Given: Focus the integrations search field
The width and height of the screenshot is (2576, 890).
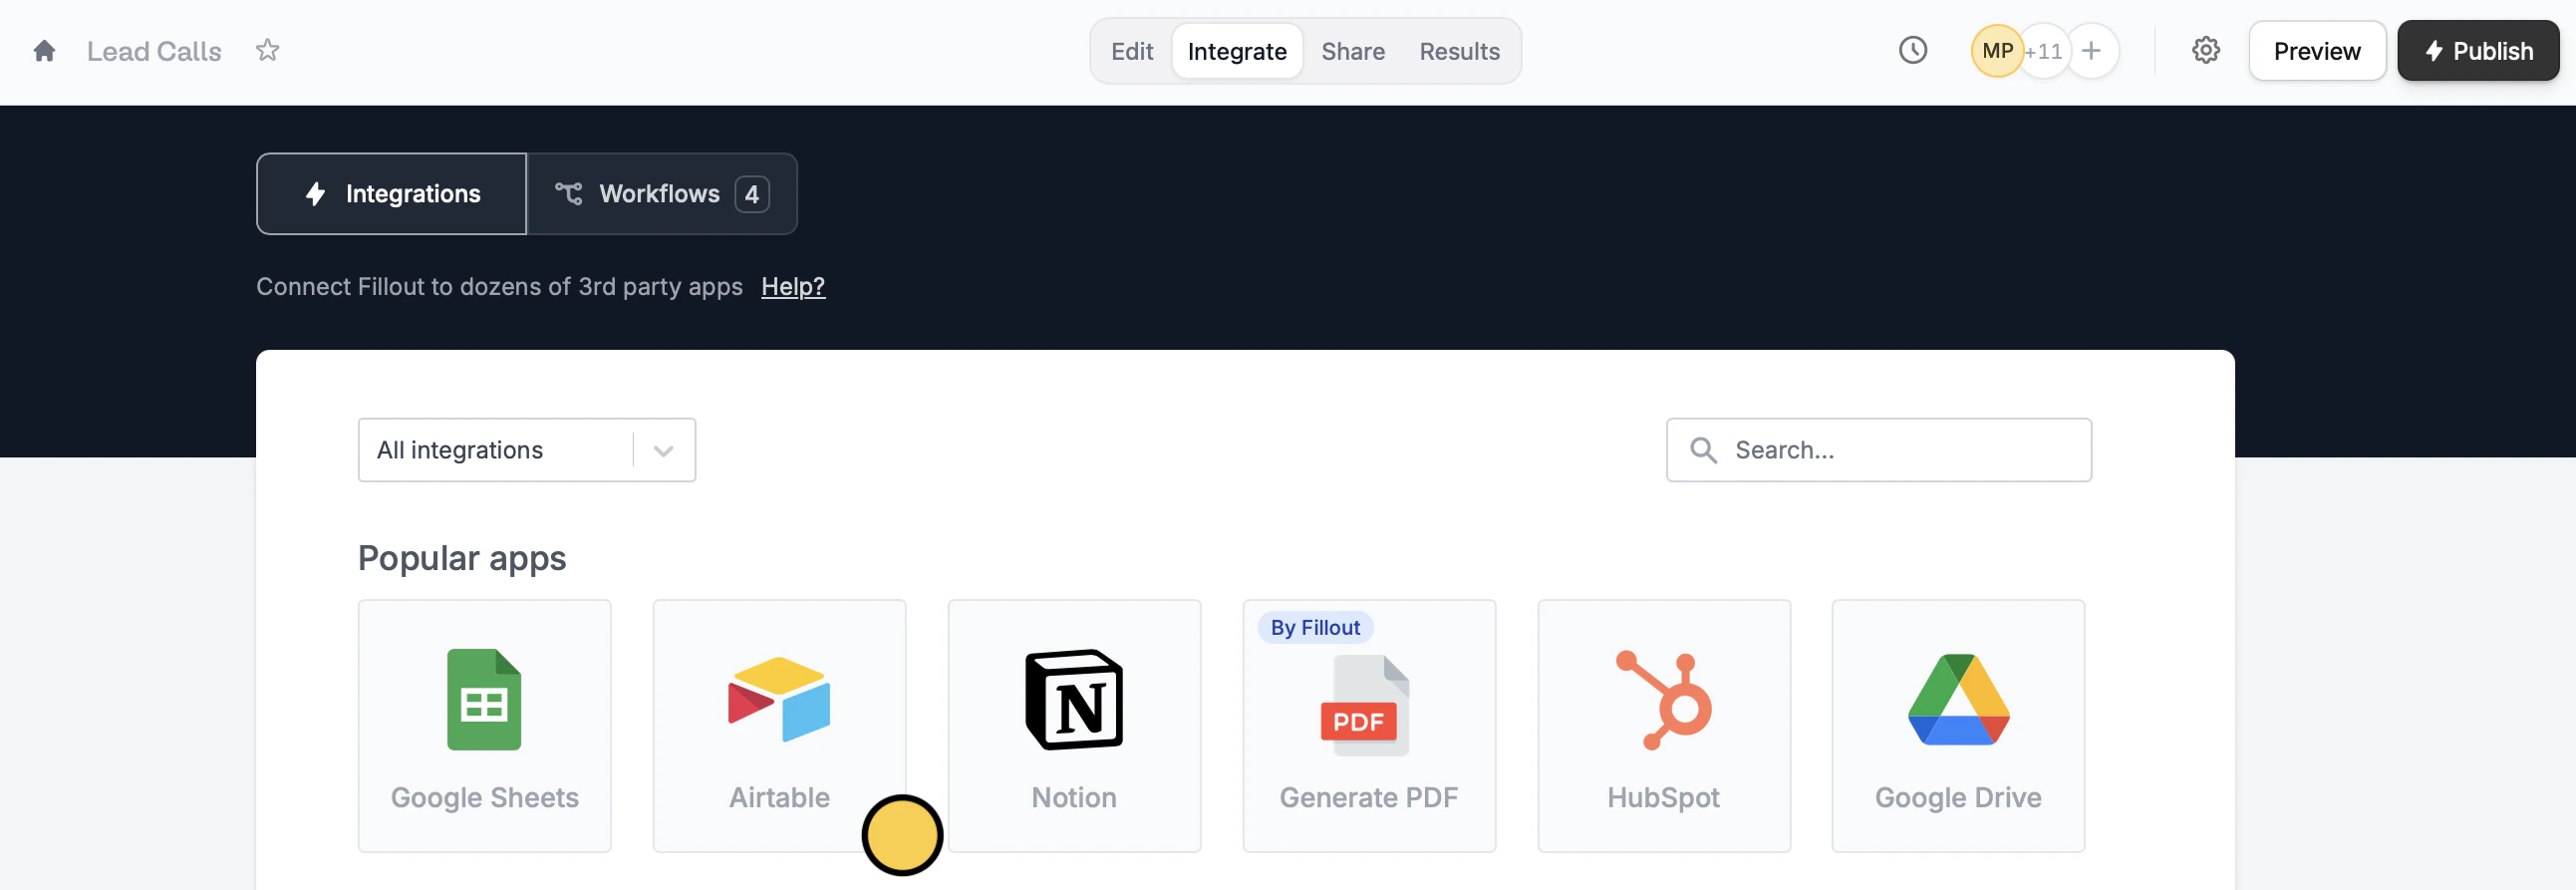Looking at the screenshot, I should pyautogui.click(x=1879, y=450).
